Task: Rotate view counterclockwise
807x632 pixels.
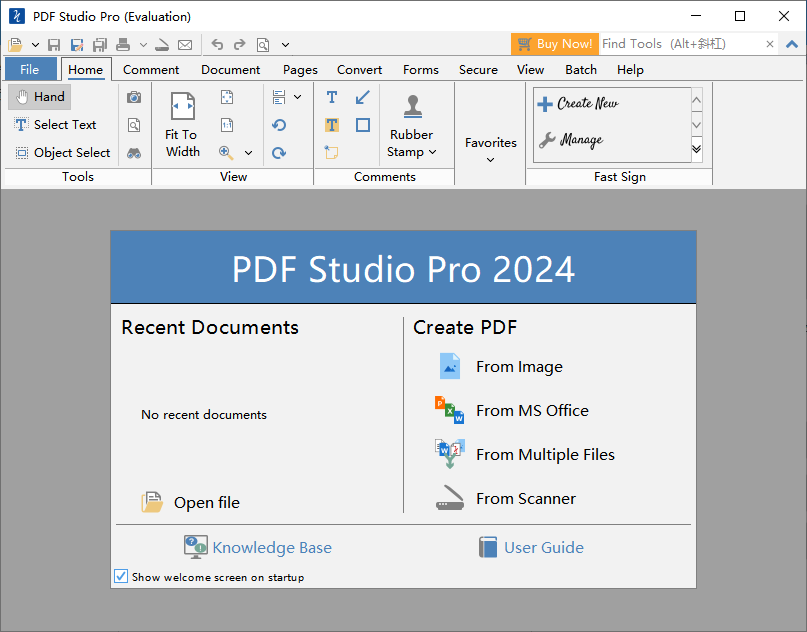Action: tap(279, 125)
